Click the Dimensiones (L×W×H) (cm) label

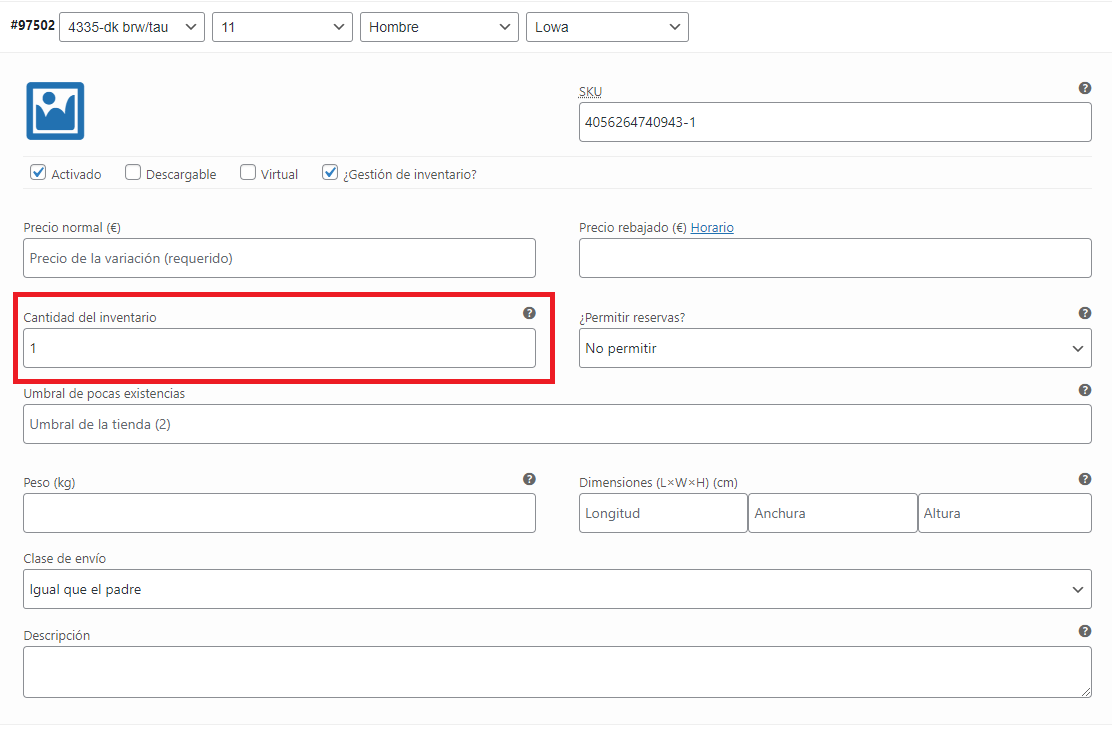pyautogui.click(x=658, y=482)
